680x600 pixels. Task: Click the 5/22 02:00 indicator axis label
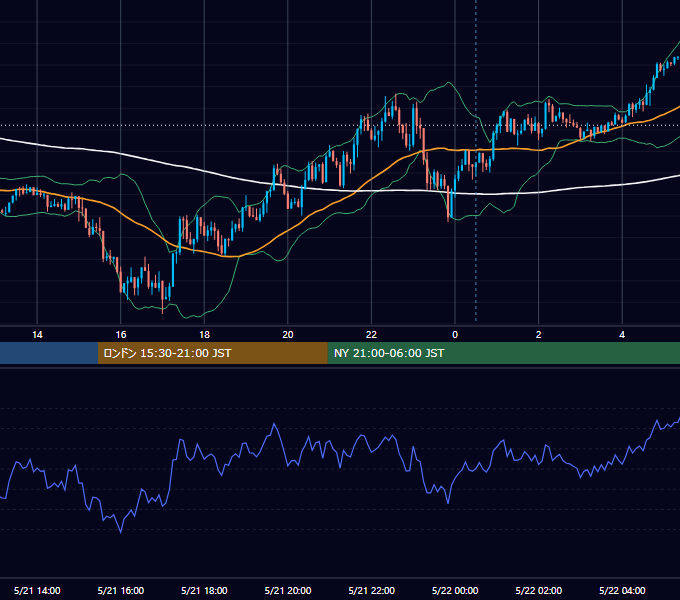click(x=539, y=590)
